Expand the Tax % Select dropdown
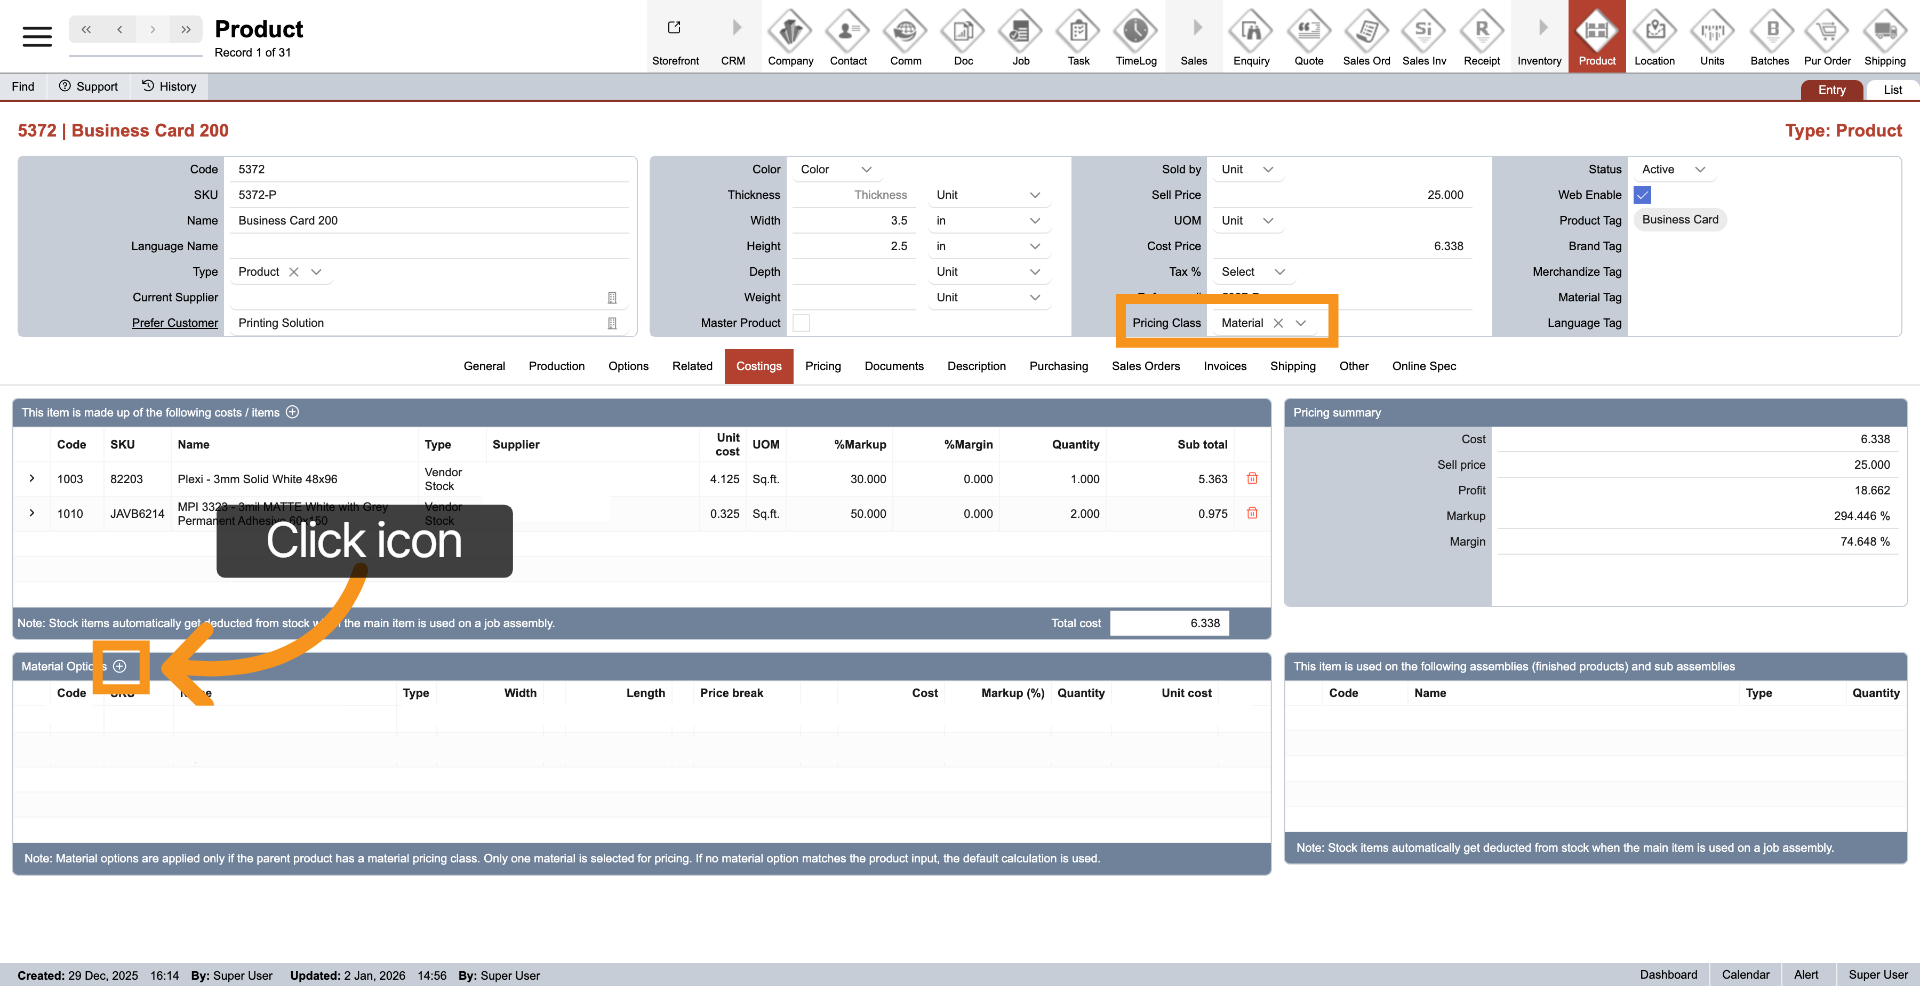 click(x=1279, y=272)
